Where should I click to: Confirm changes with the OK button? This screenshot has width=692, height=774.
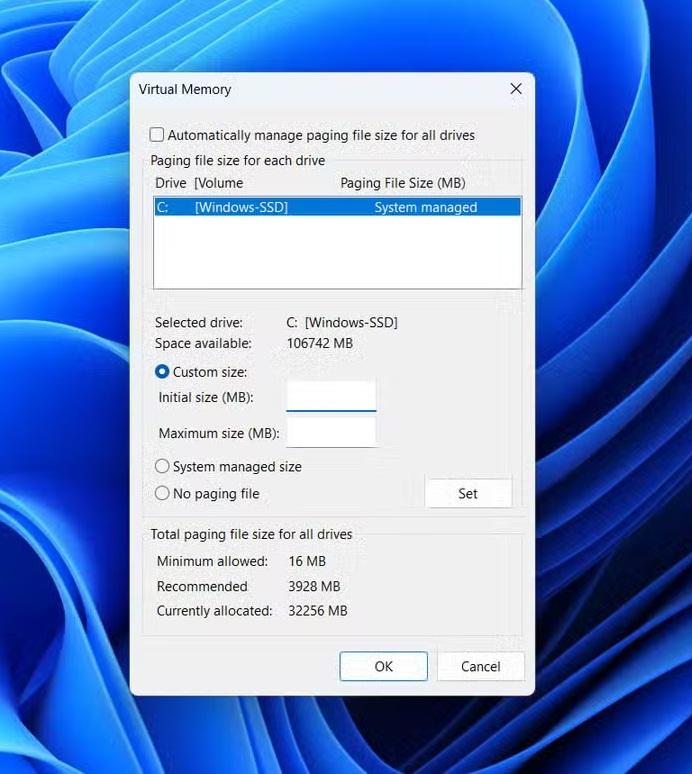384,666
